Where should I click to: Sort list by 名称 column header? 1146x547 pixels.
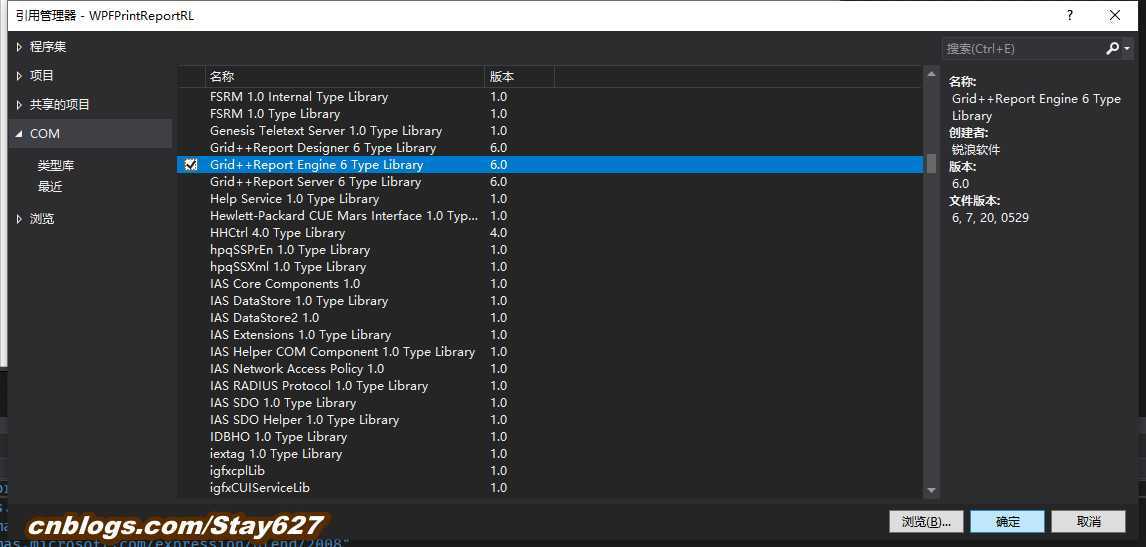tap(344, 76)
